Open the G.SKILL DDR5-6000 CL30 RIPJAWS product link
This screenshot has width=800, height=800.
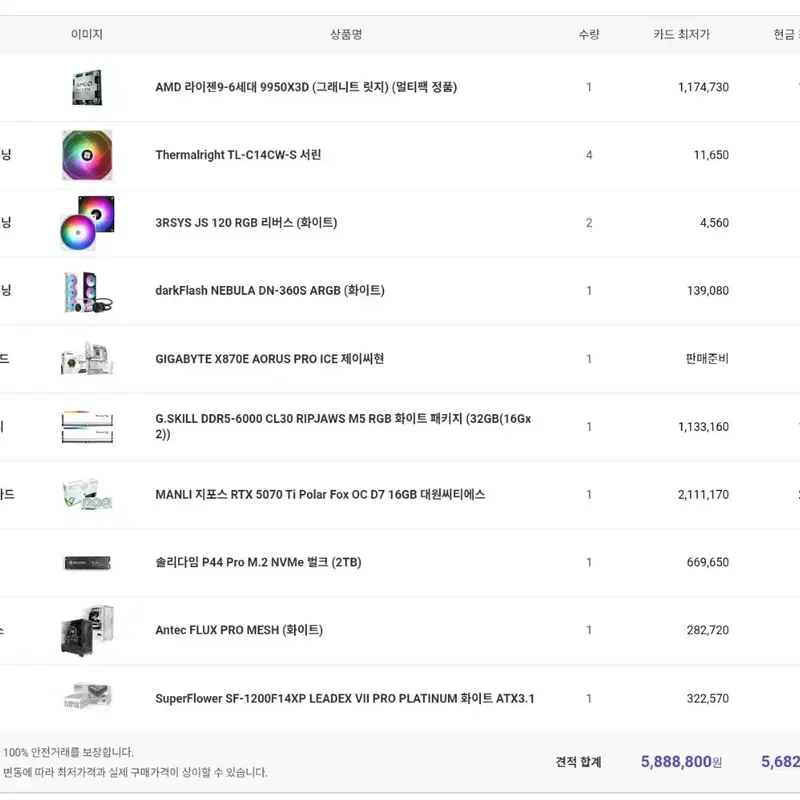[x=343, y=426]
